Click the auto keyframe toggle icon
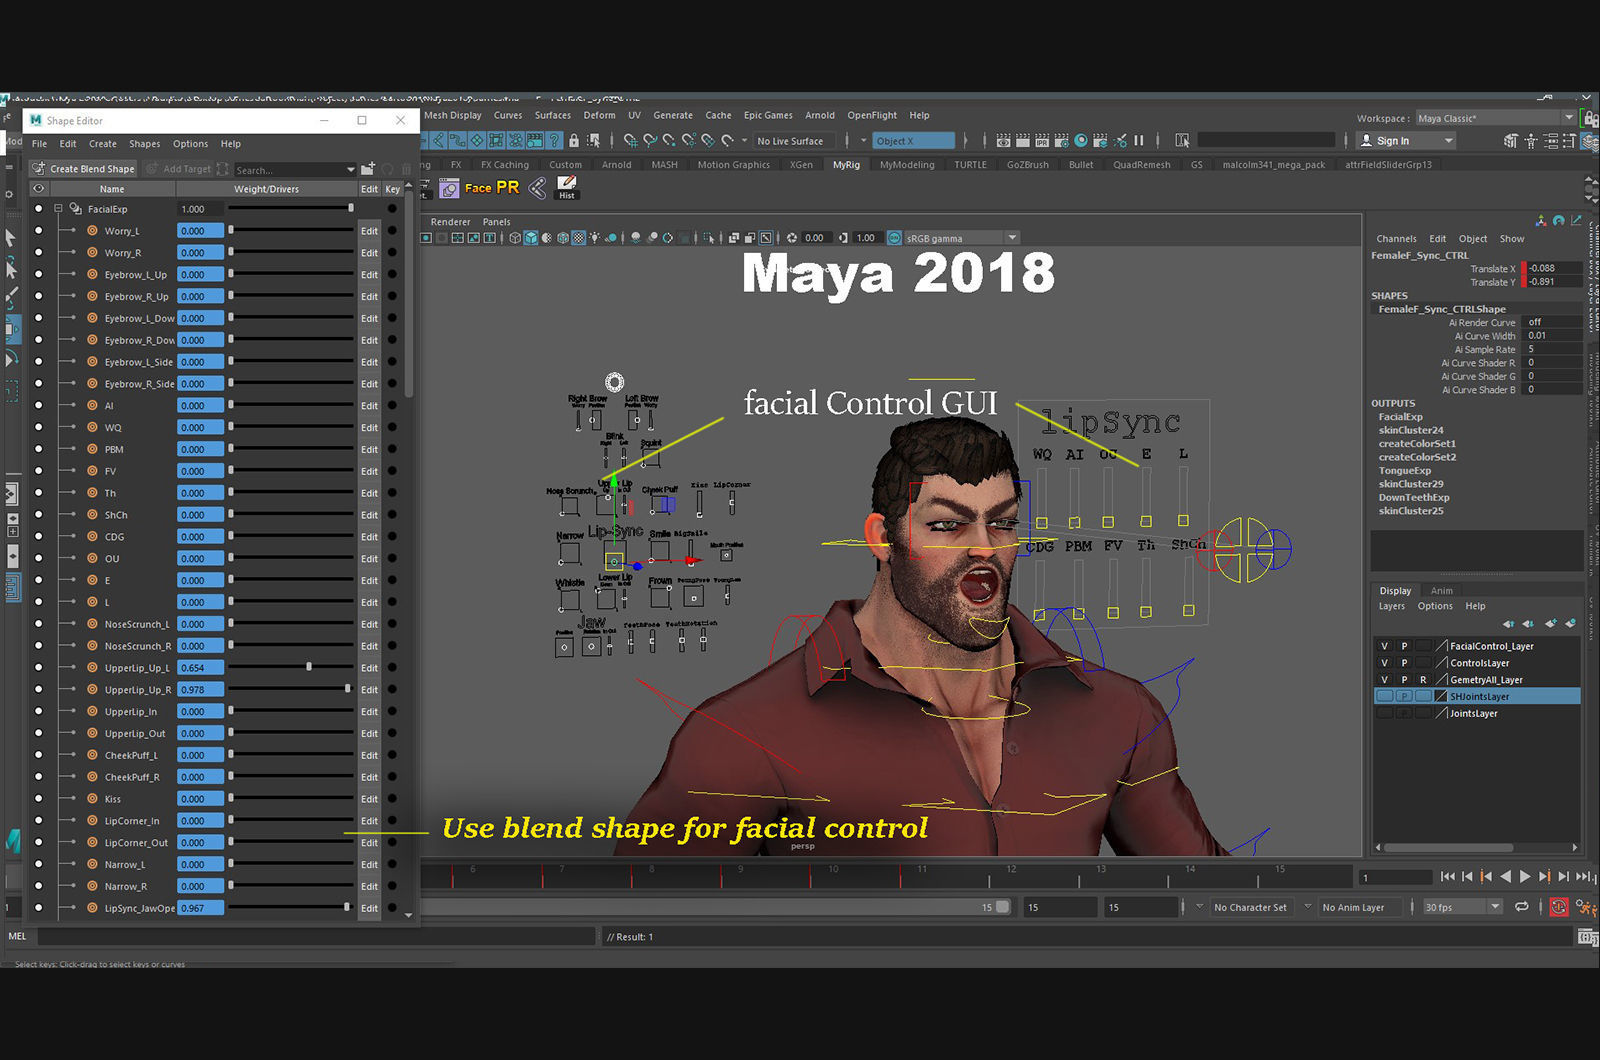The image size is (1600, 1060). coord(1558,907)
